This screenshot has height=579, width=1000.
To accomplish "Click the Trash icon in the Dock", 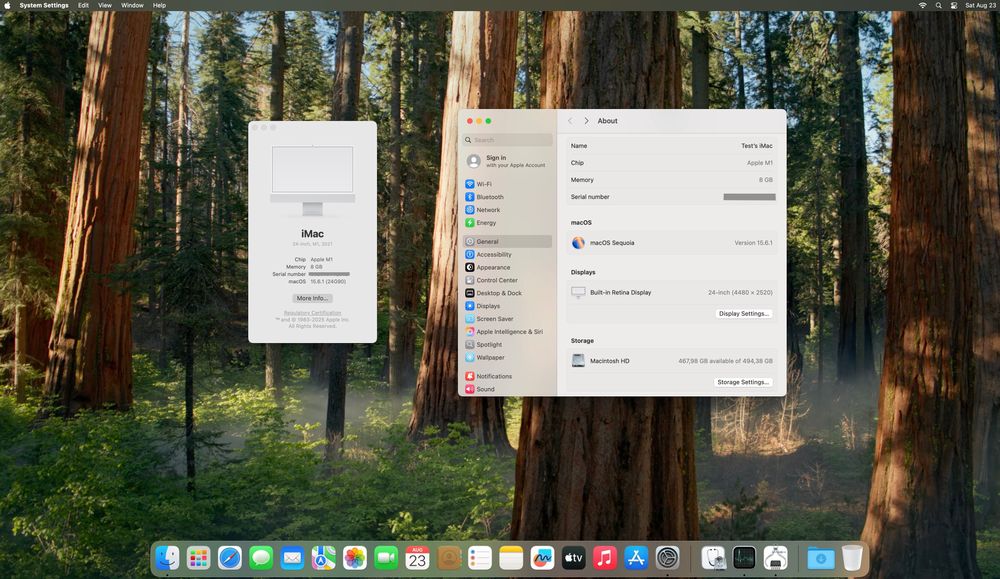I will [852, 558].
